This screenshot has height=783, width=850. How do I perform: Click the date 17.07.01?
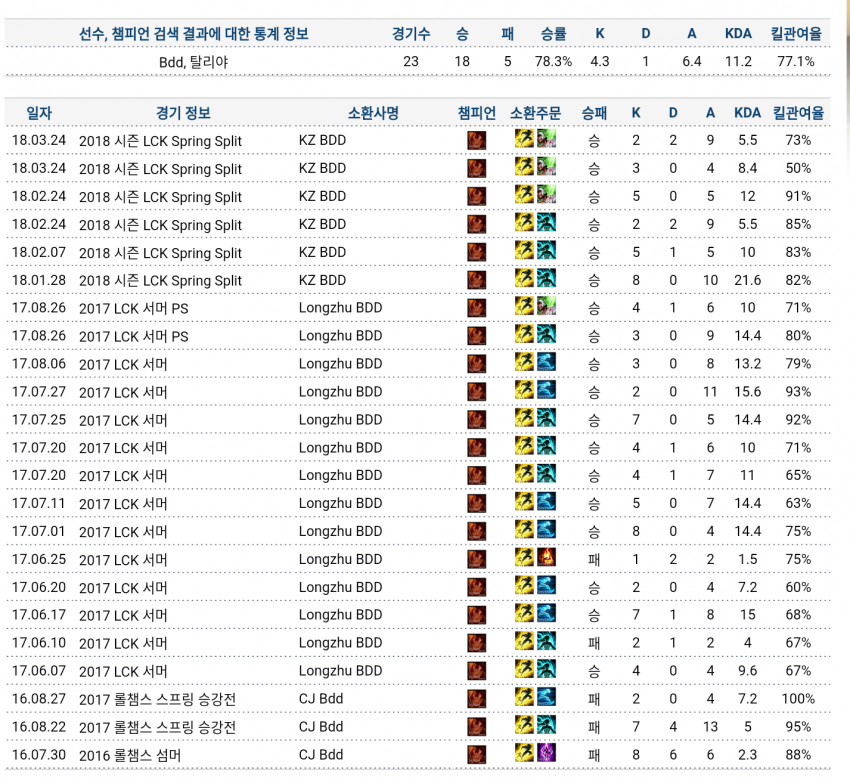(x=38, y=531)
